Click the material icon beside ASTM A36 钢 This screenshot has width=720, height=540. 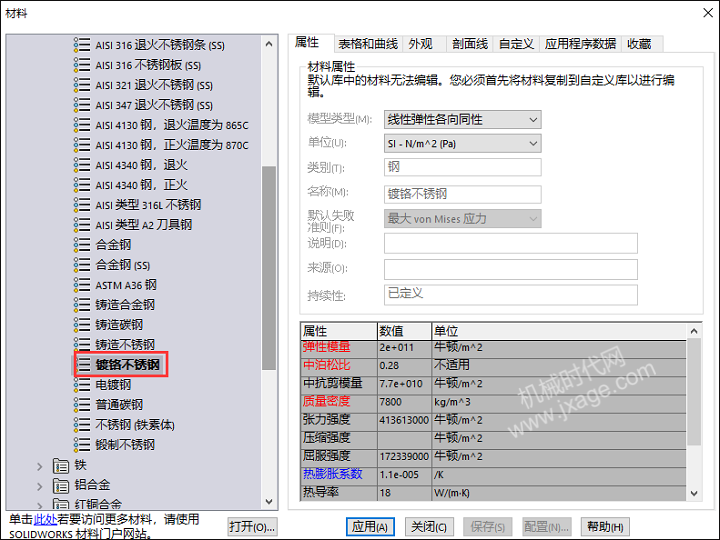(x=82, y=285)
